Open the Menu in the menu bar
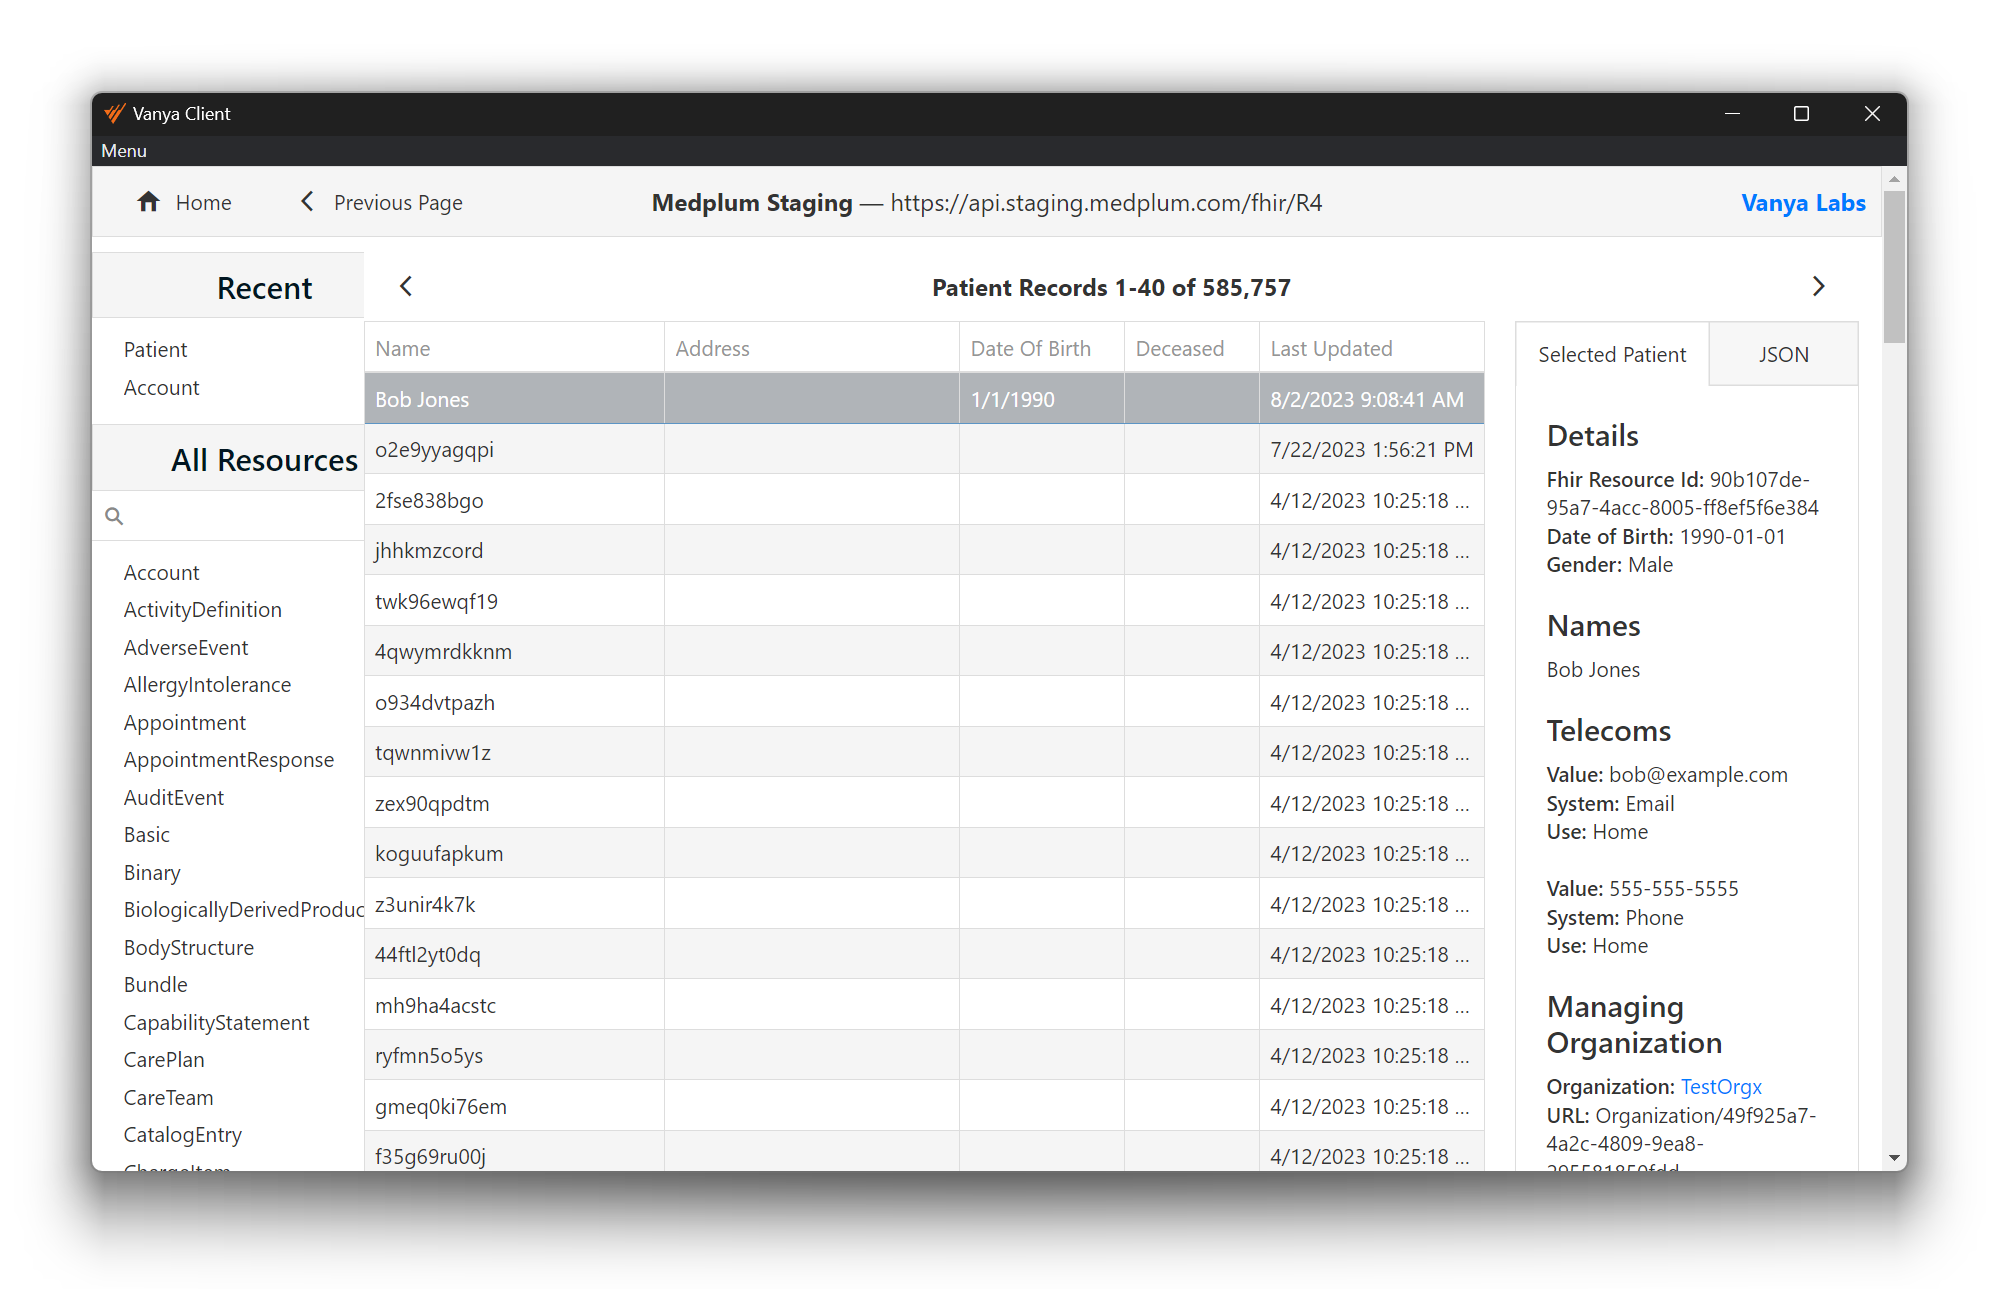The image size is (2013, 1289). [x=123, y=150]
